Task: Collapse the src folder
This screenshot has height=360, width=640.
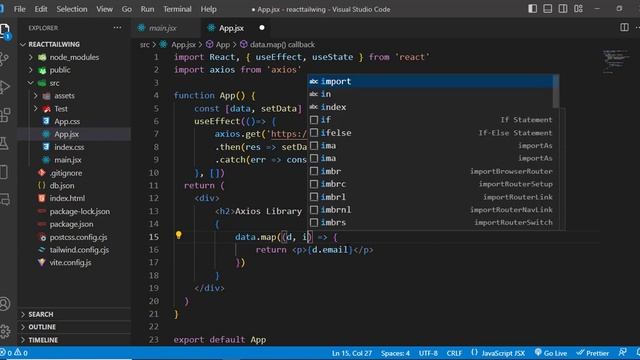Action: [54, 83]
